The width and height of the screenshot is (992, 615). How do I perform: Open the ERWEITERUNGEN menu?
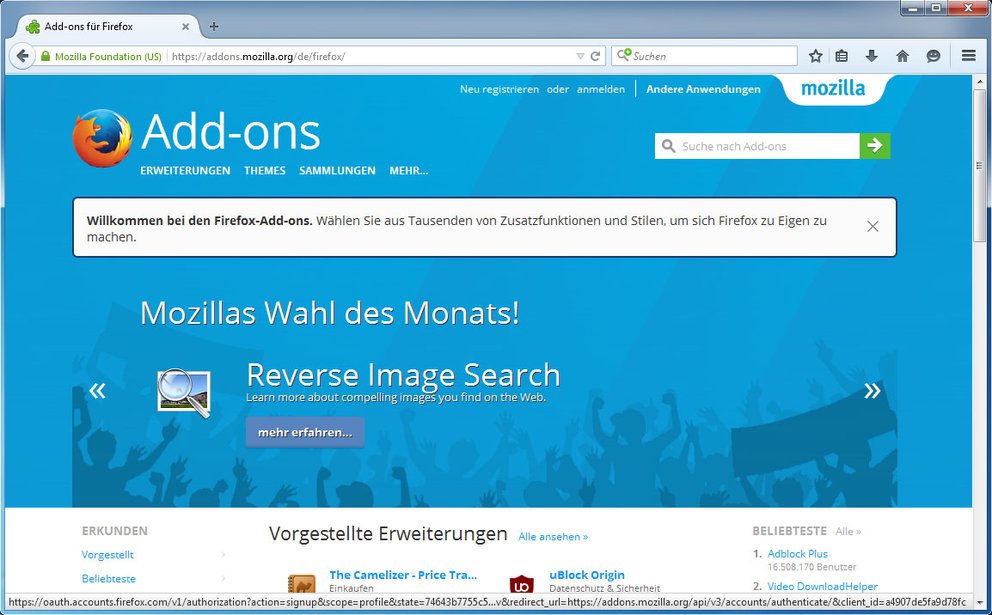tap(185, 171)
